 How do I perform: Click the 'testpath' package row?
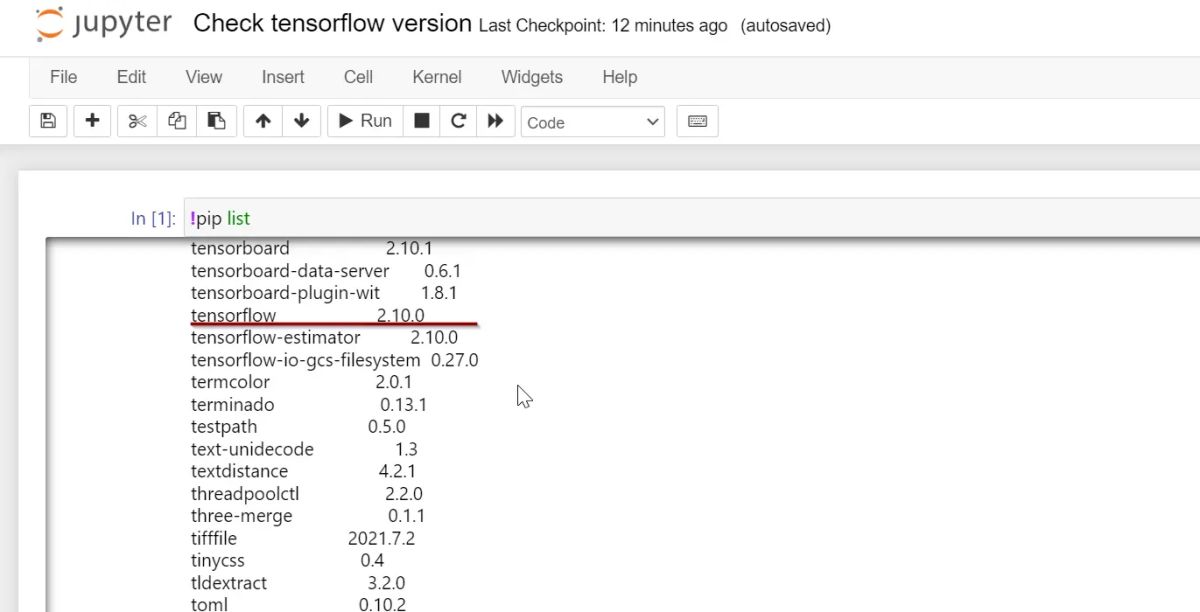click(x=298, y=427)
